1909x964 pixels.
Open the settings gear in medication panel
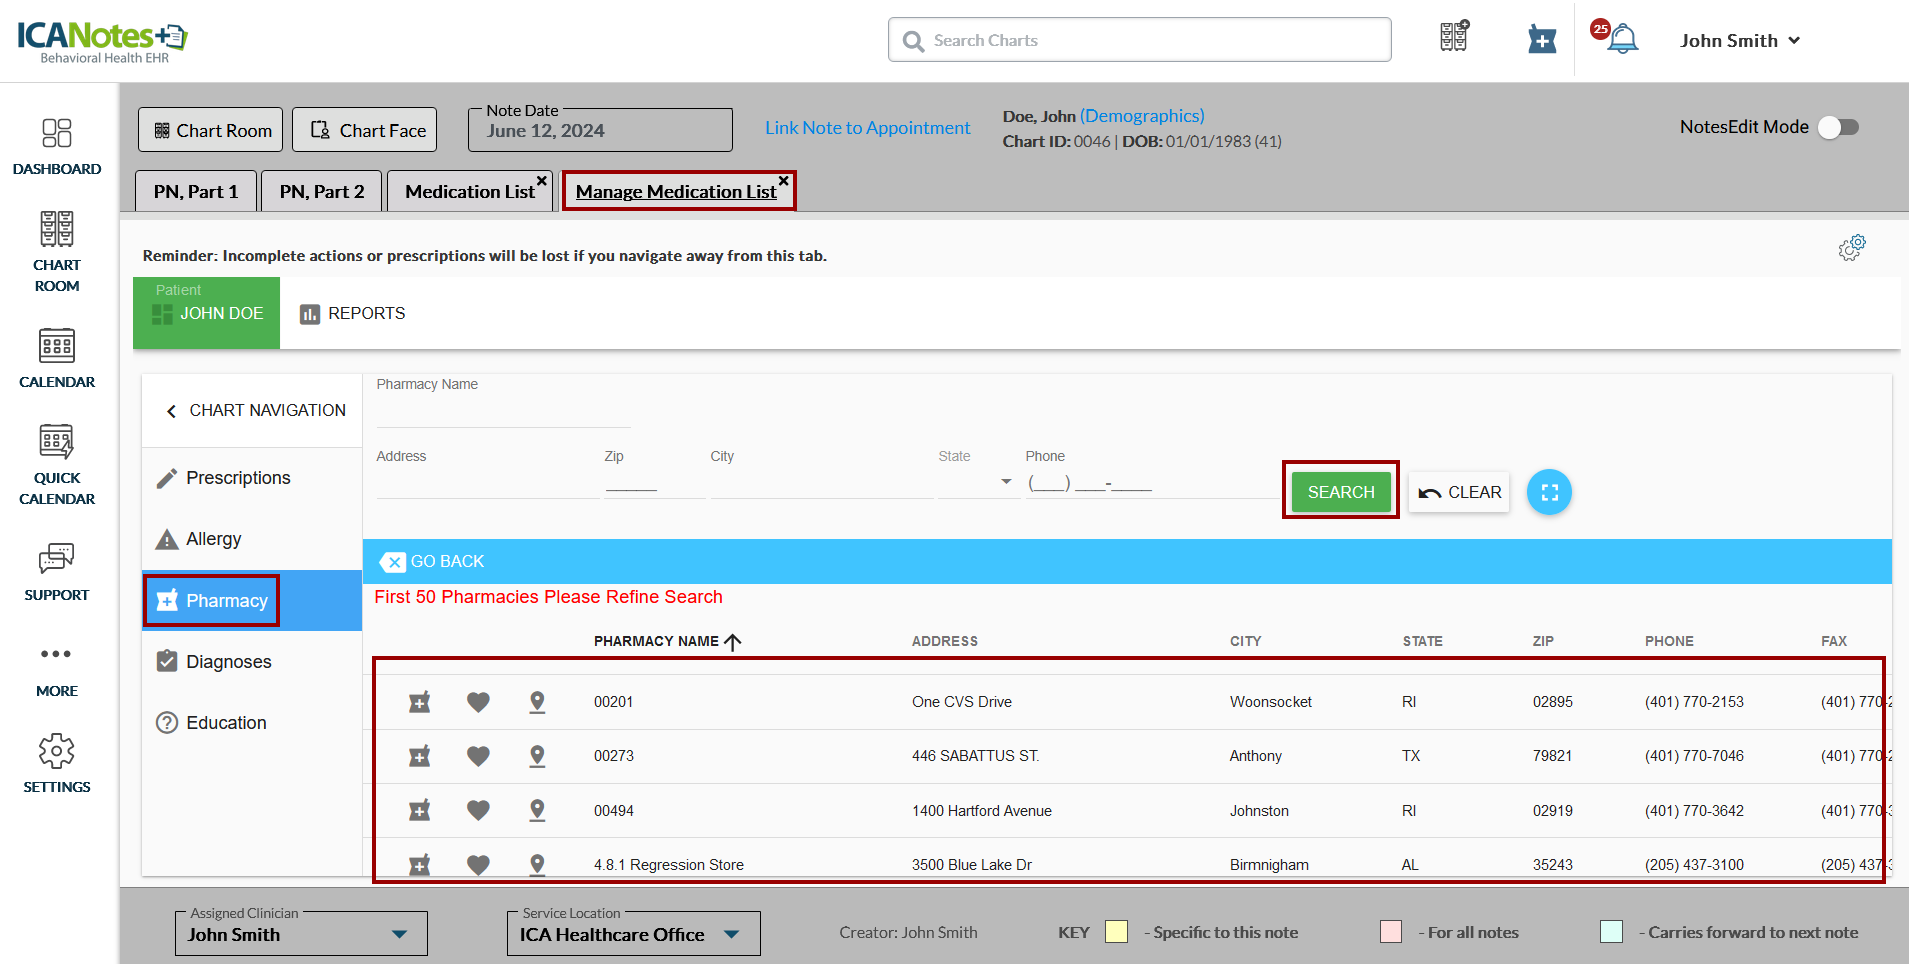1851,248
